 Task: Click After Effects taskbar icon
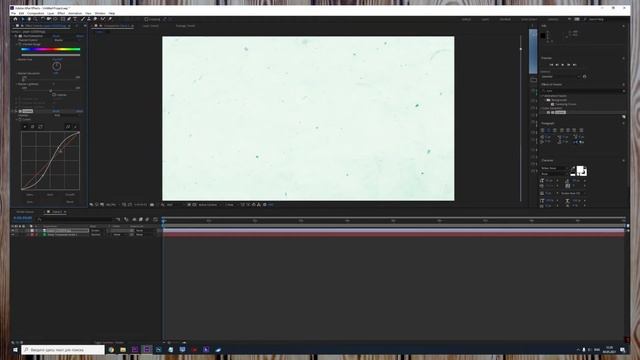pyautogui.click(x=147, y=349)
